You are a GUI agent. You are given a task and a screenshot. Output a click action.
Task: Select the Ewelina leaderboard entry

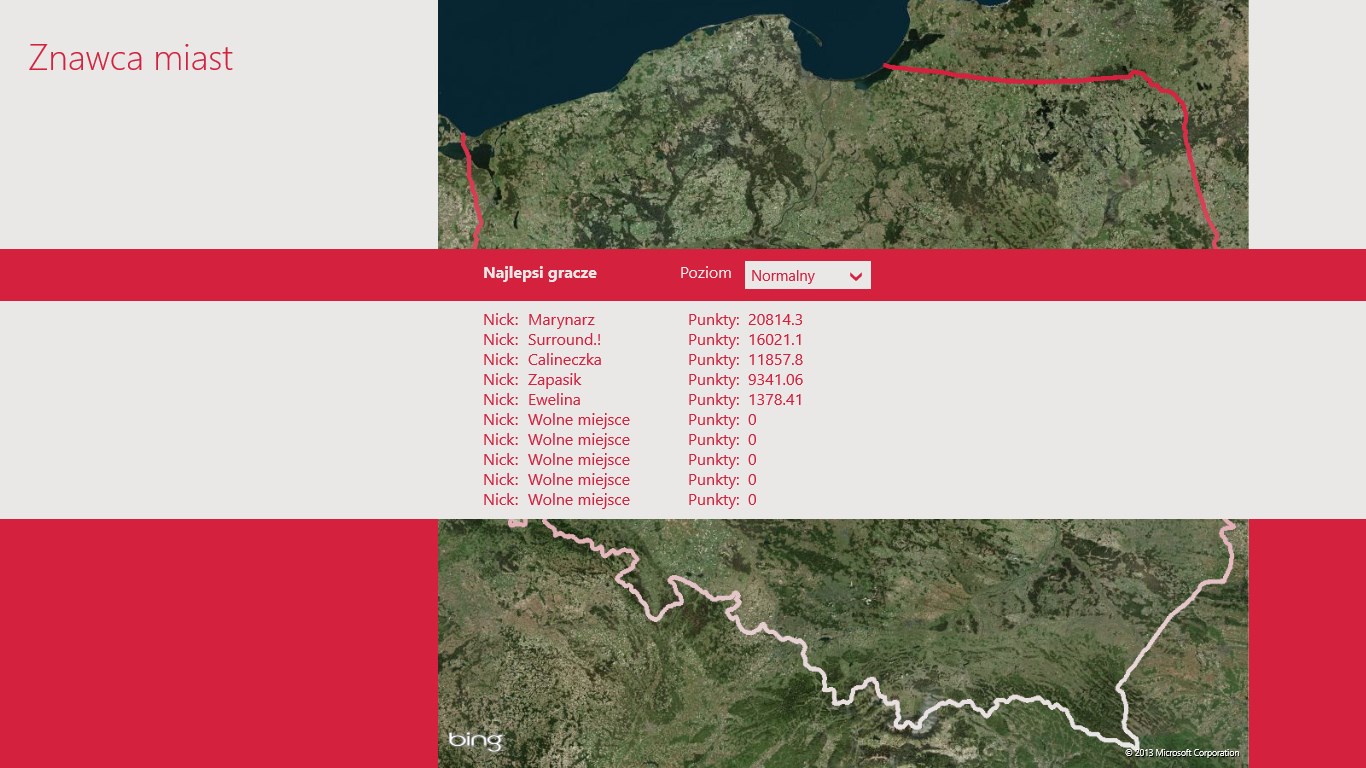coord(554,400)
